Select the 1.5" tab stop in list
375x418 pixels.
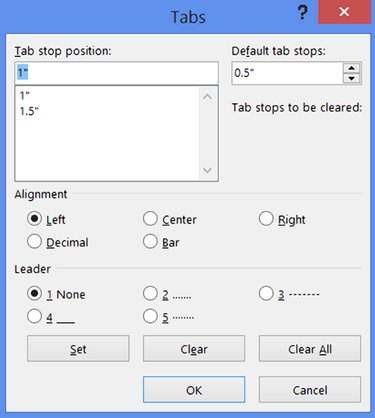pyautogui.click(x=29, y=111)
